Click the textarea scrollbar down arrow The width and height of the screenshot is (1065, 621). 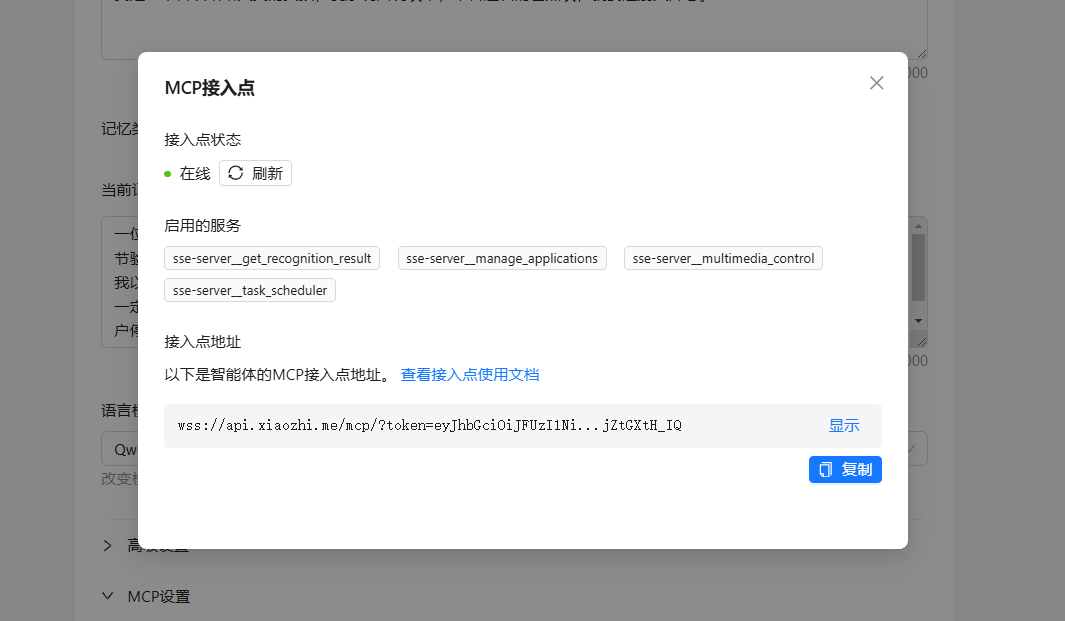[x=918, y=319]
